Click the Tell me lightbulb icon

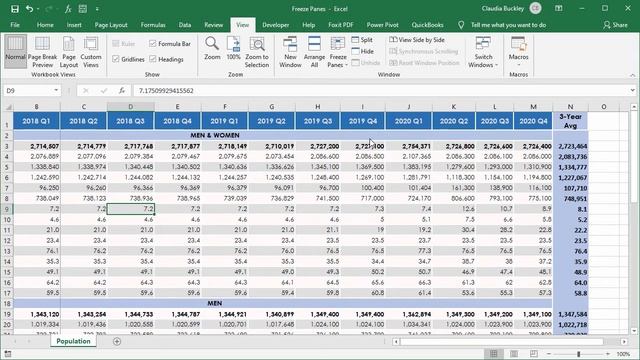click(461, 25)
